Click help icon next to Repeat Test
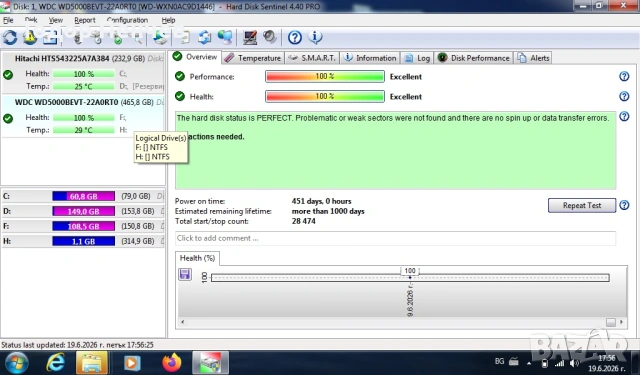Image resolution: width=640 pixels, height=375 pixels. (x=624, y=205)
